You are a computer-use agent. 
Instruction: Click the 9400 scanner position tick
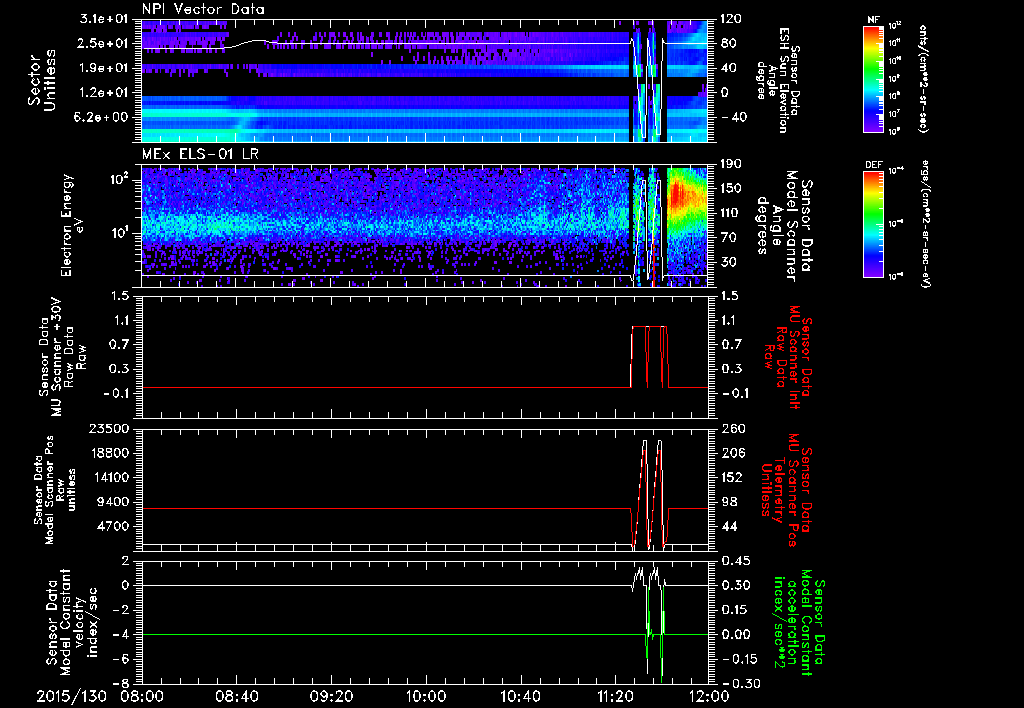(112, 502)
